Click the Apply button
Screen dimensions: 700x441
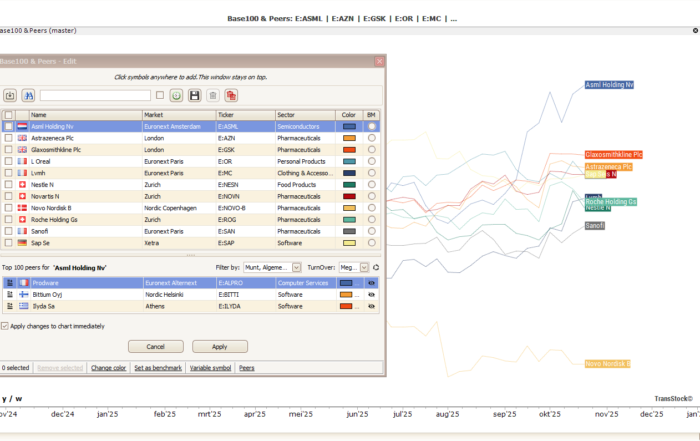click(x=220, y=346)
